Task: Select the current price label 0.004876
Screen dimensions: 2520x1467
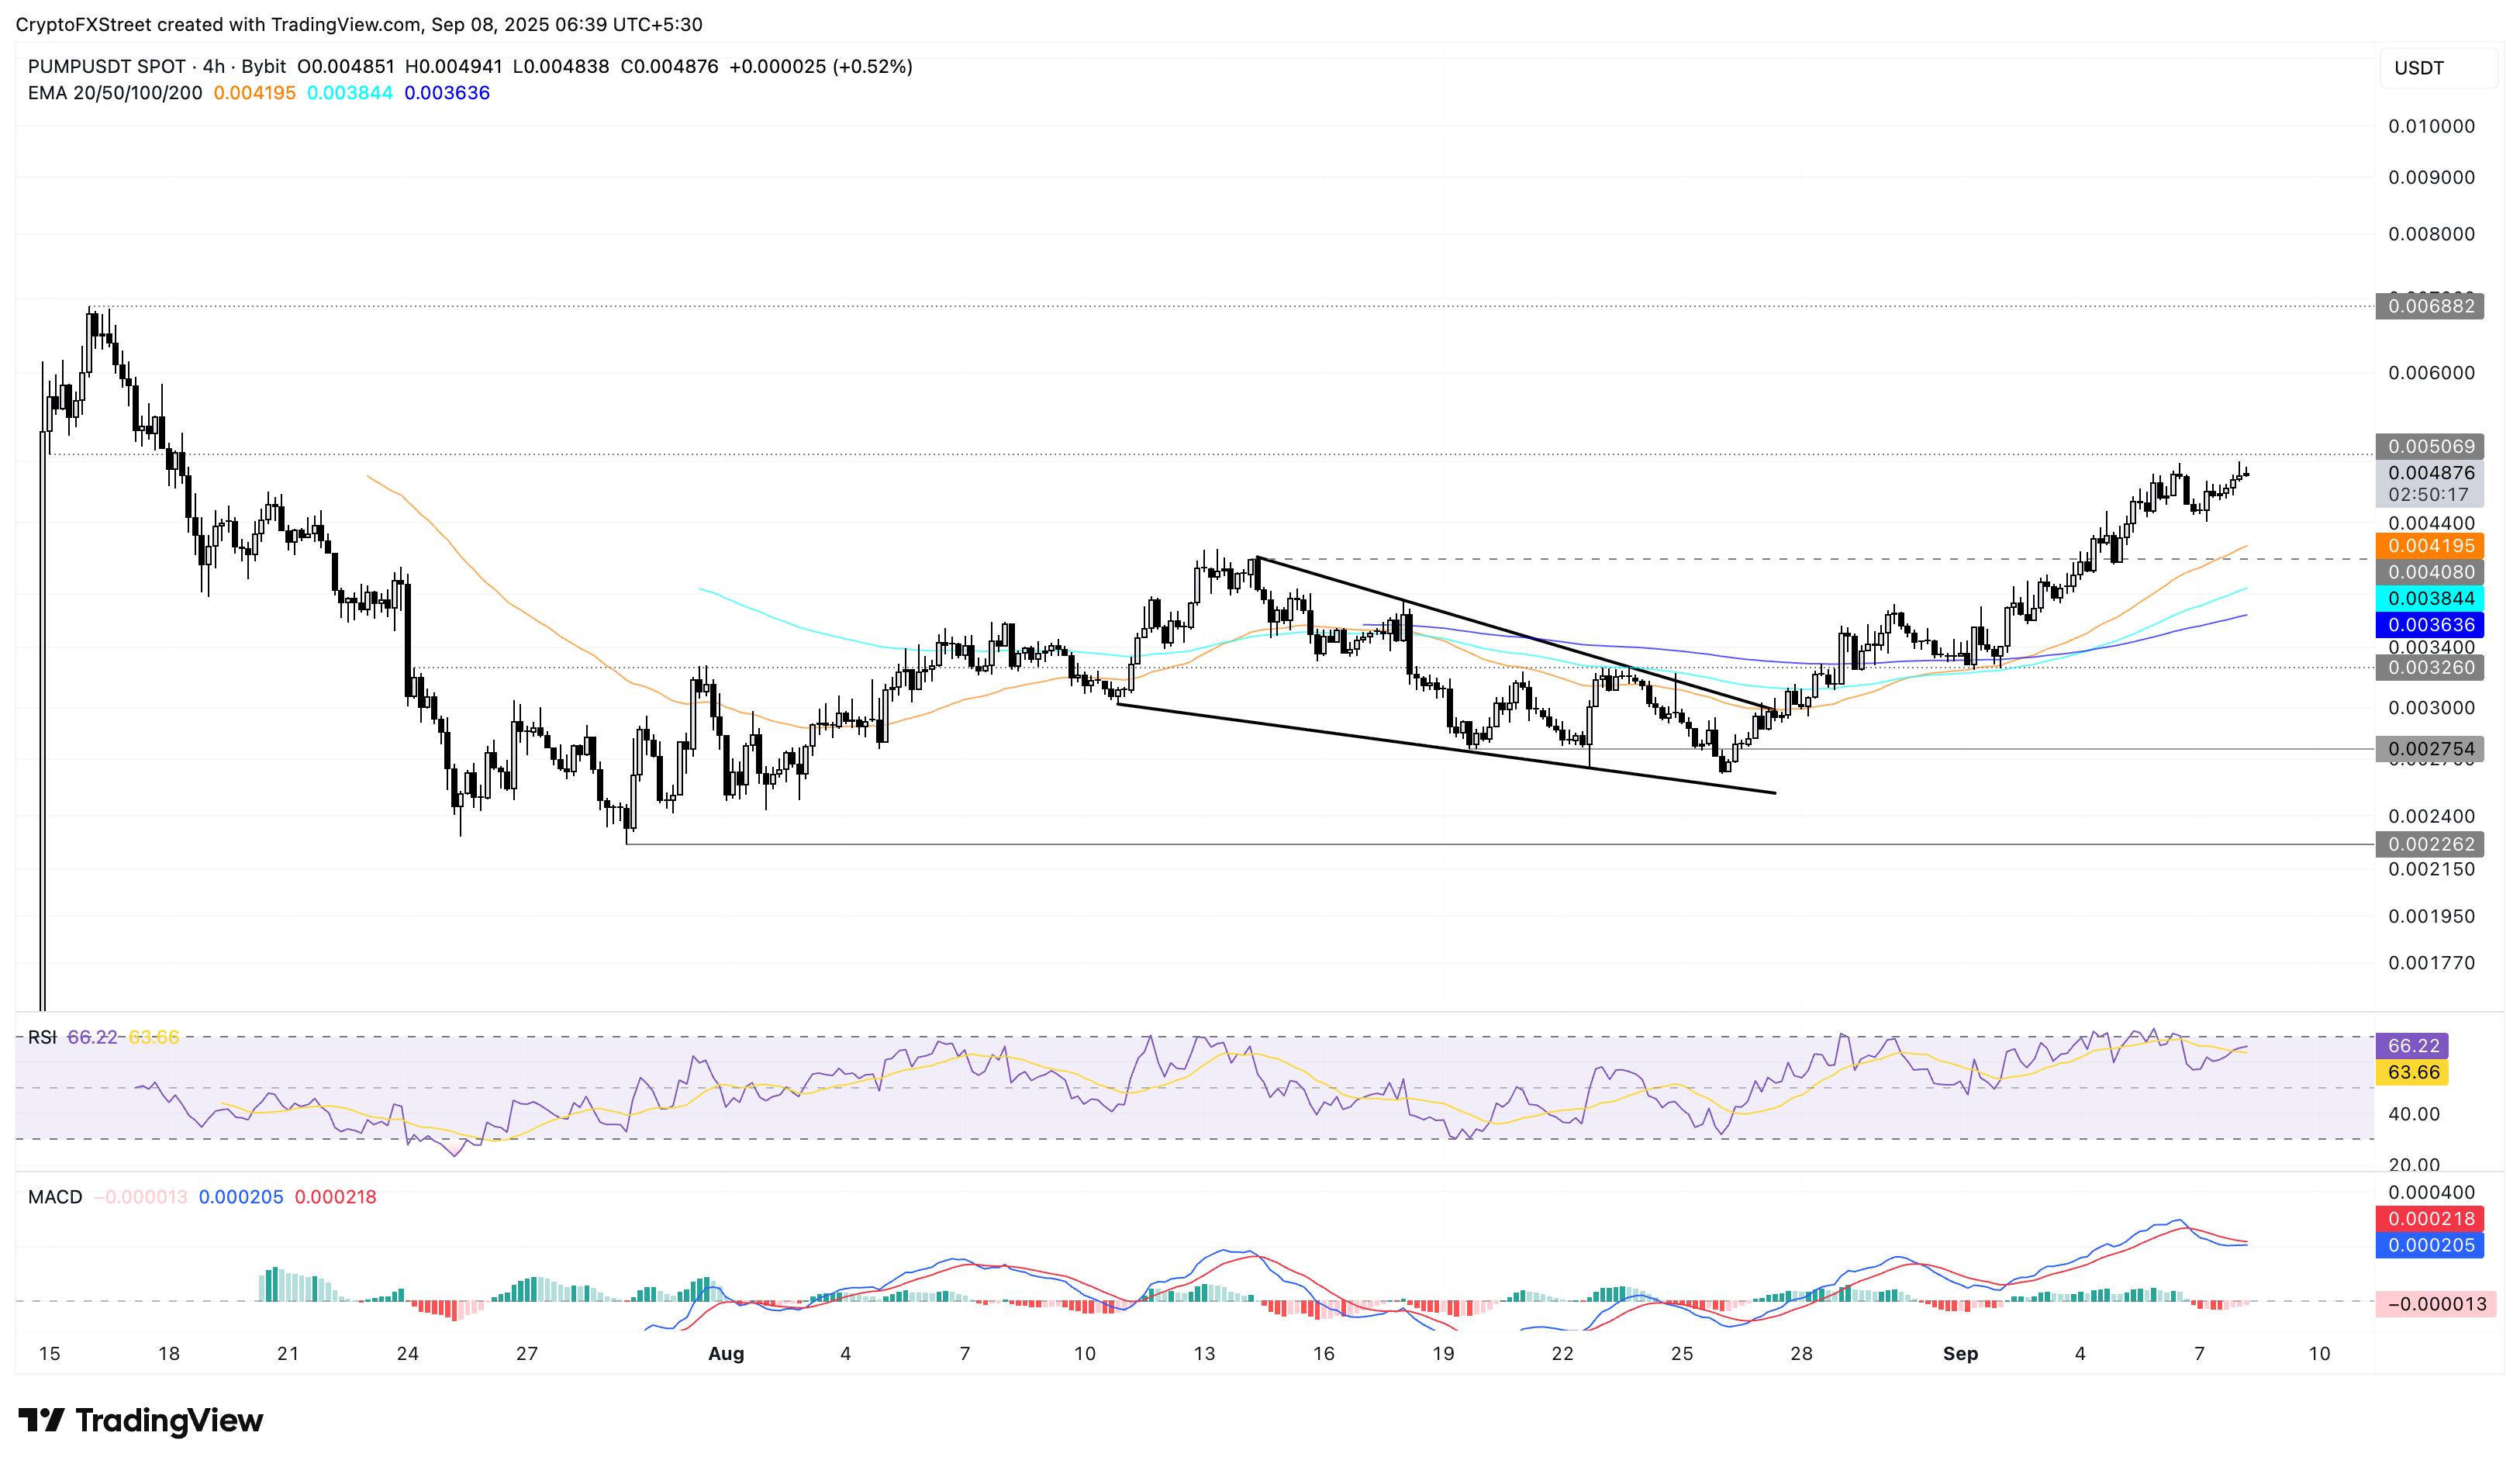Action: 2430,473
